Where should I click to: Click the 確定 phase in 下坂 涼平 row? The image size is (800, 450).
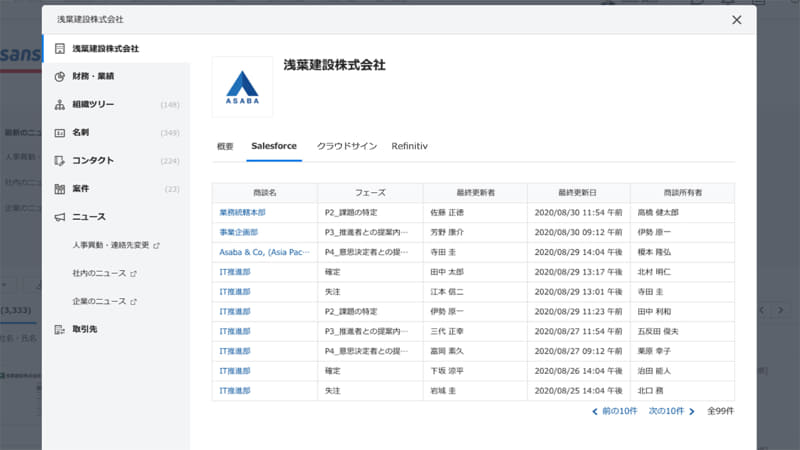pos(333,371)
